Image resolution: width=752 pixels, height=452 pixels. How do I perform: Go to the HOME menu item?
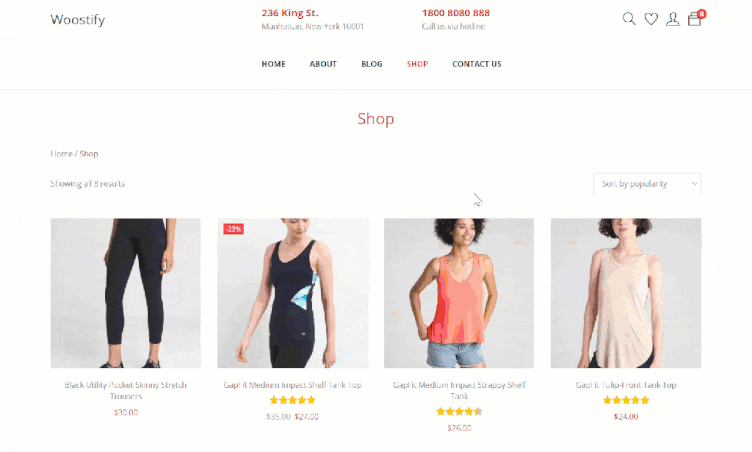click(273, 64)
